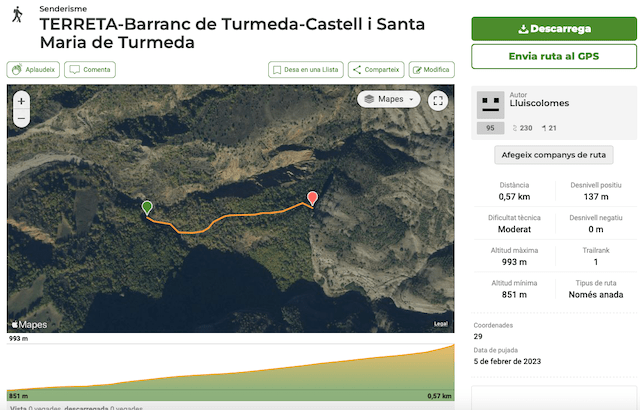Open the Legal link on map

[440, 323]
